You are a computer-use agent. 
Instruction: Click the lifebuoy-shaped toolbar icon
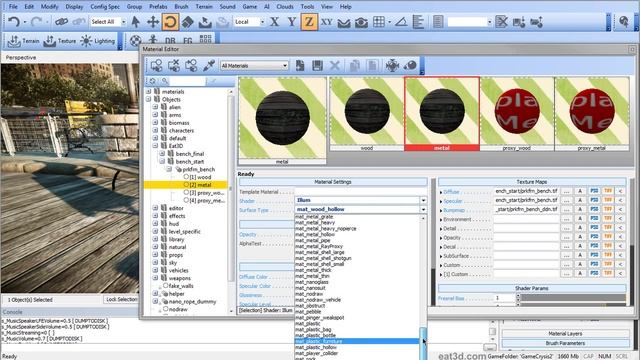136,40
